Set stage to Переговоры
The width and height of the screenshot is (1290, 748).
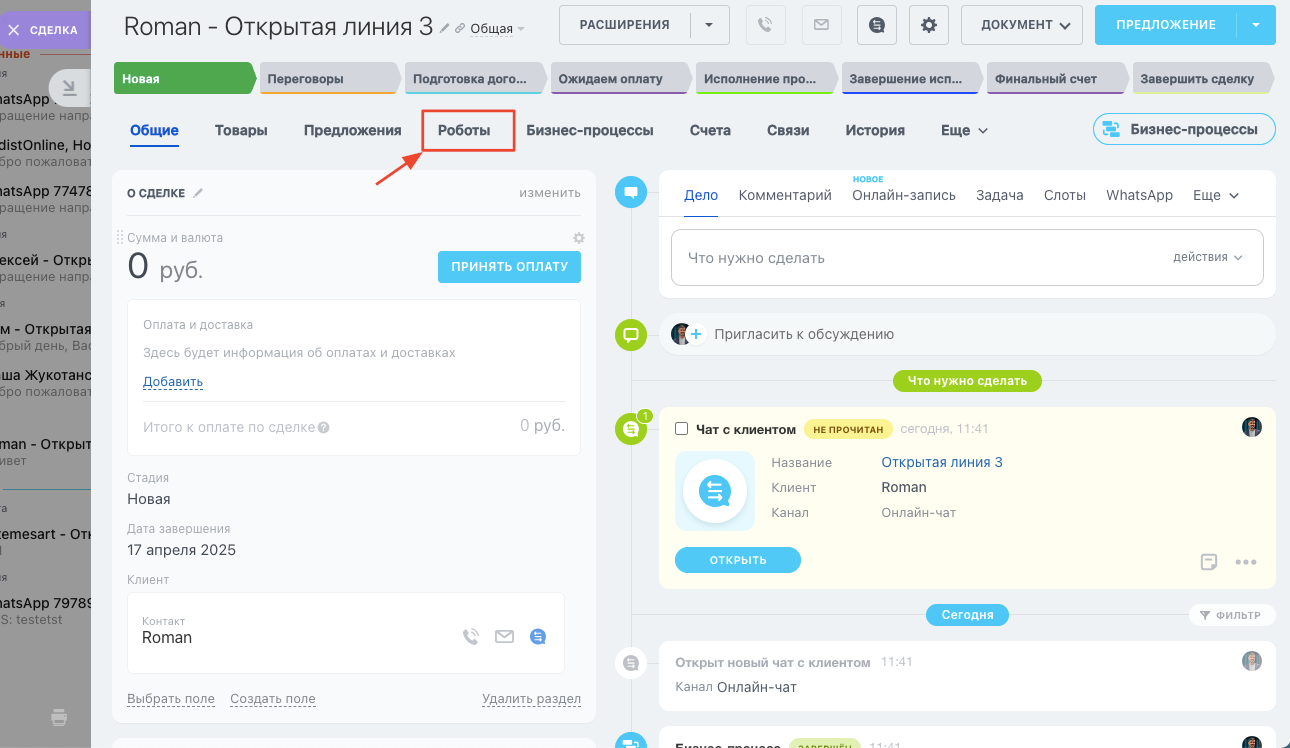coord(330,79)
